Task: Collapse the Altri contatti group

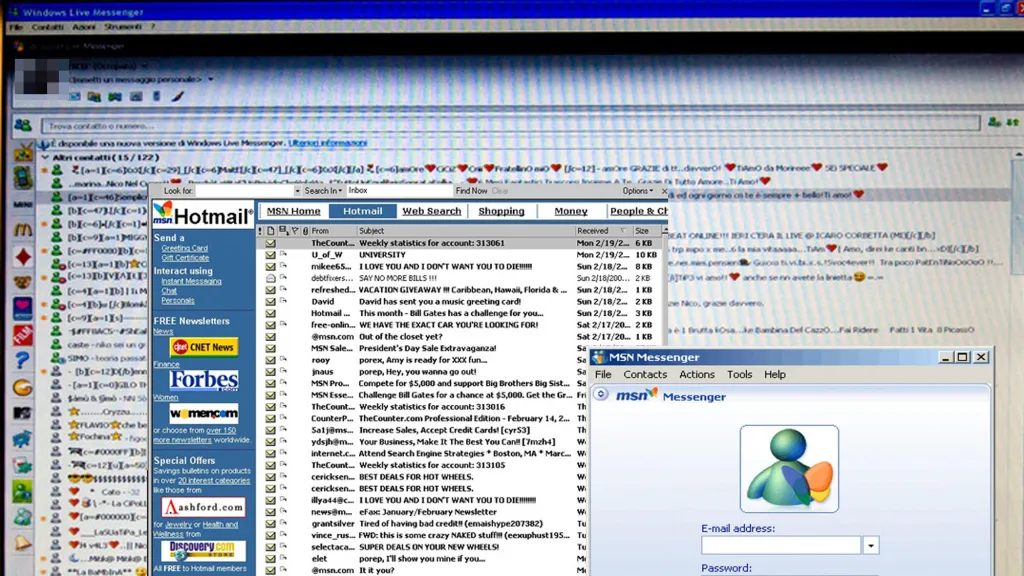Action: 44,158
